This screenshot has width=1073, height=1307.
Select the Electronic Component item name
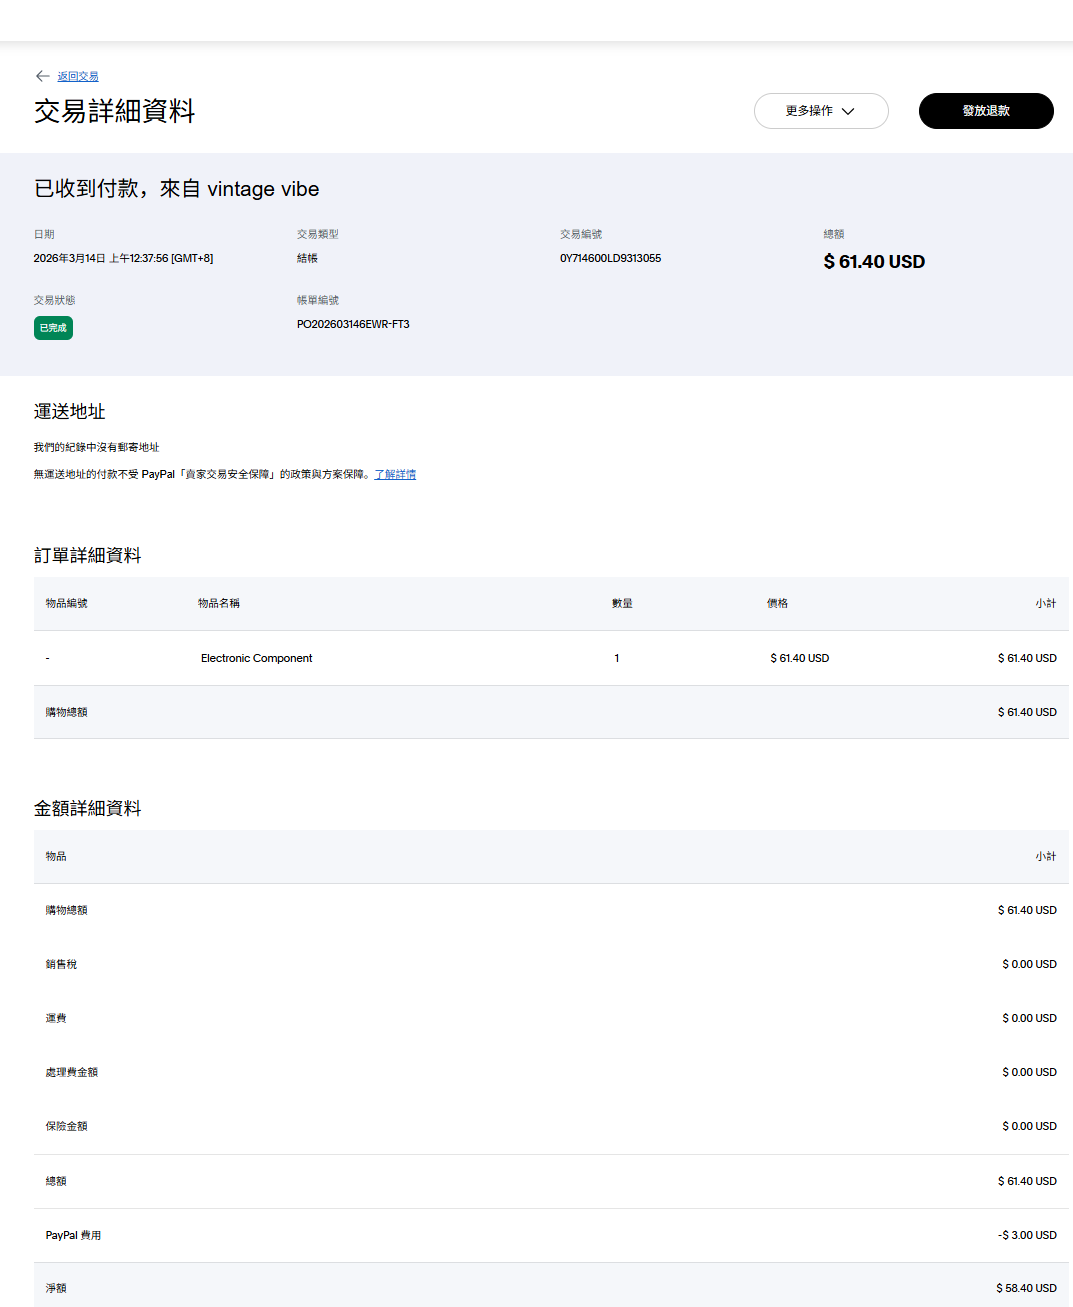click(256, 658)
